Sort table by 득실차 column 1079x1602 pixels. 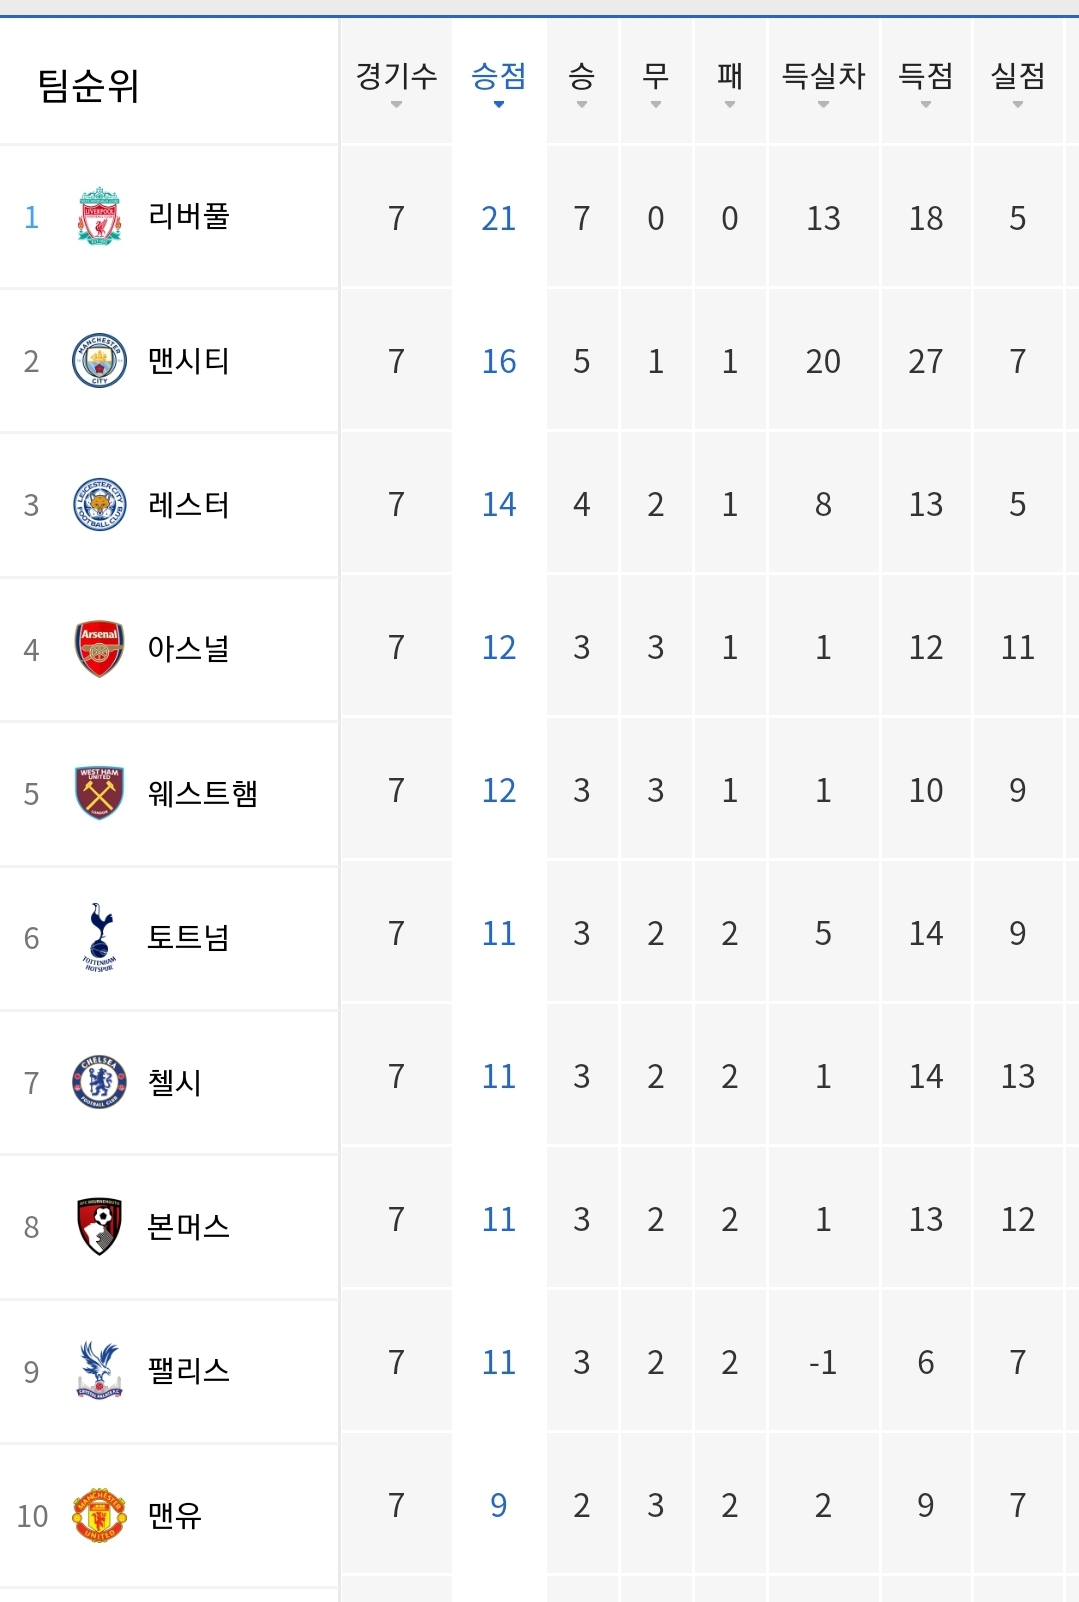[x=823, y=80]
